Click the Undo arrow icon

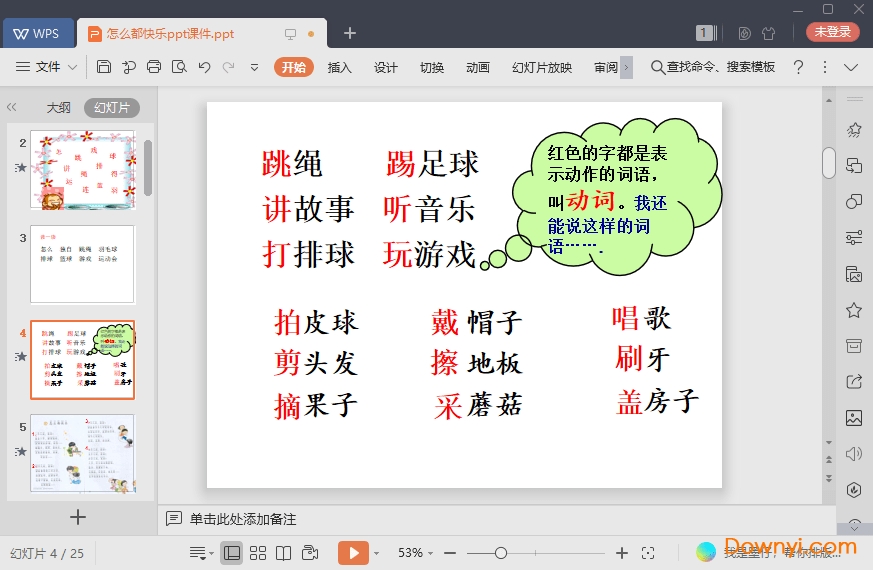(204, 67)
